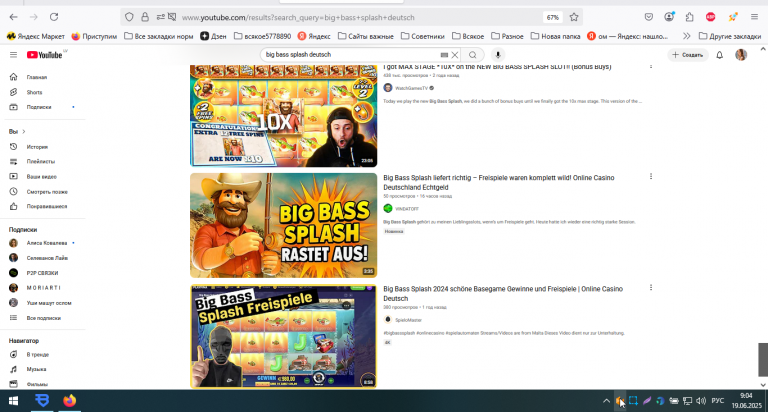Click the Pocket save icon
Image resolution: width=768 pixels, height=412 pixels.
tap(648, 17)
